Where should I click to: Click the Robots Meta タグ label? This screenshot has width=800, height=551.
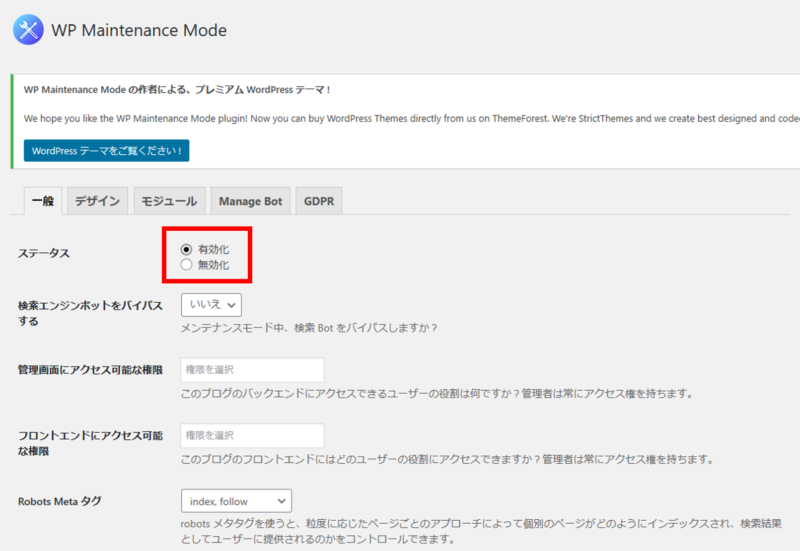click(x=60, y=502)
